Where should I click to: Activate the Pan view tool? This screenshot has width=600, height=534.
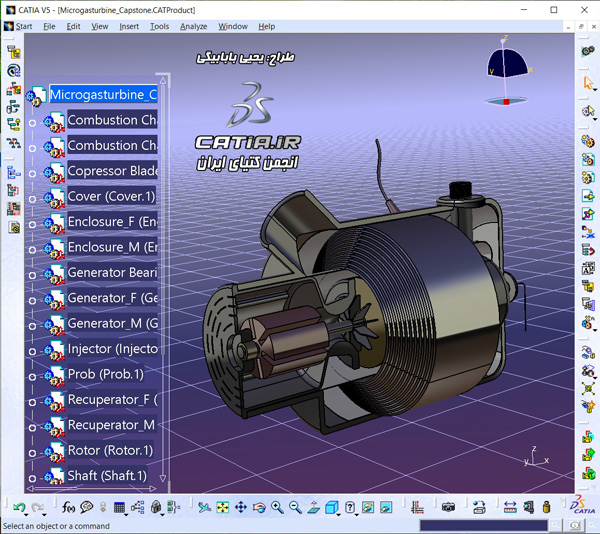tap(241, 508)
